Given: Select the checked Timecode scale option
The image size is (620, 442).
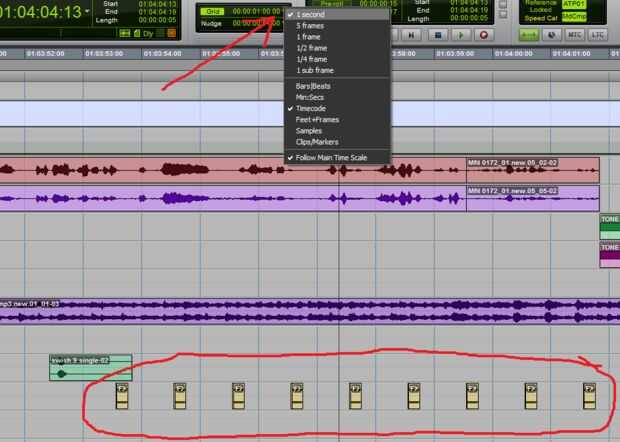Looking at the screenshot, I should click(x=338, y=108).
